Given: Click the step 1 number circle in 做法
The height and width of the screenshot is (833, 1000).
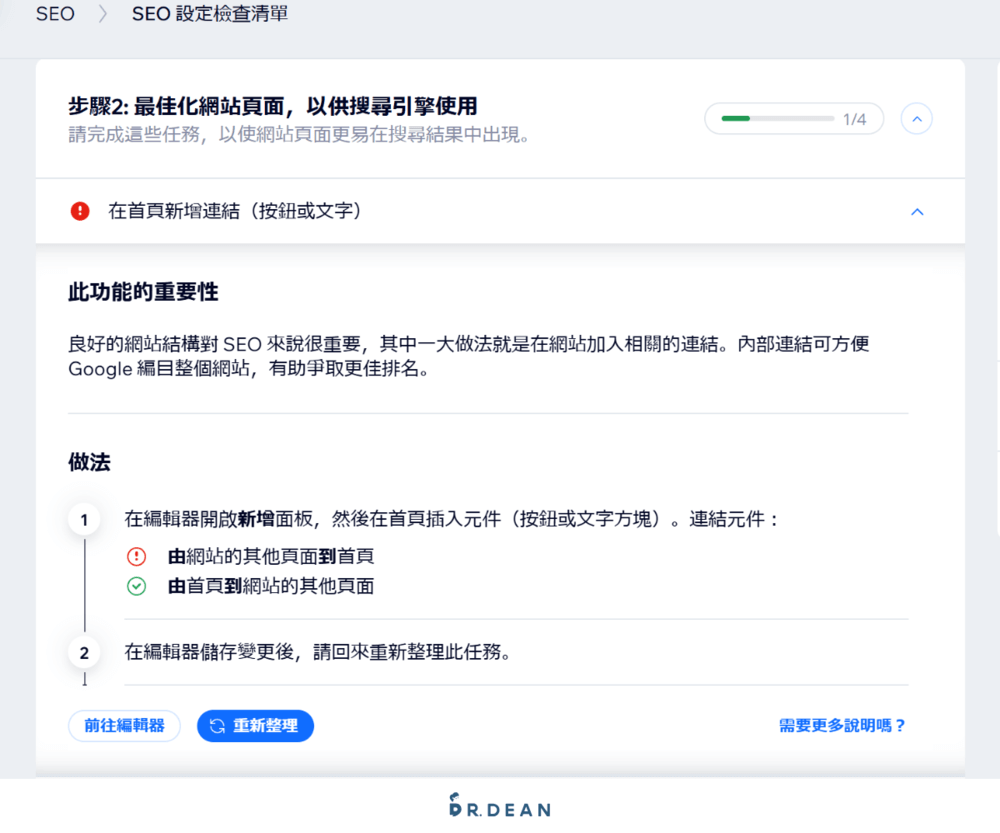Looking at the screenshot, I should click(84, 519).
